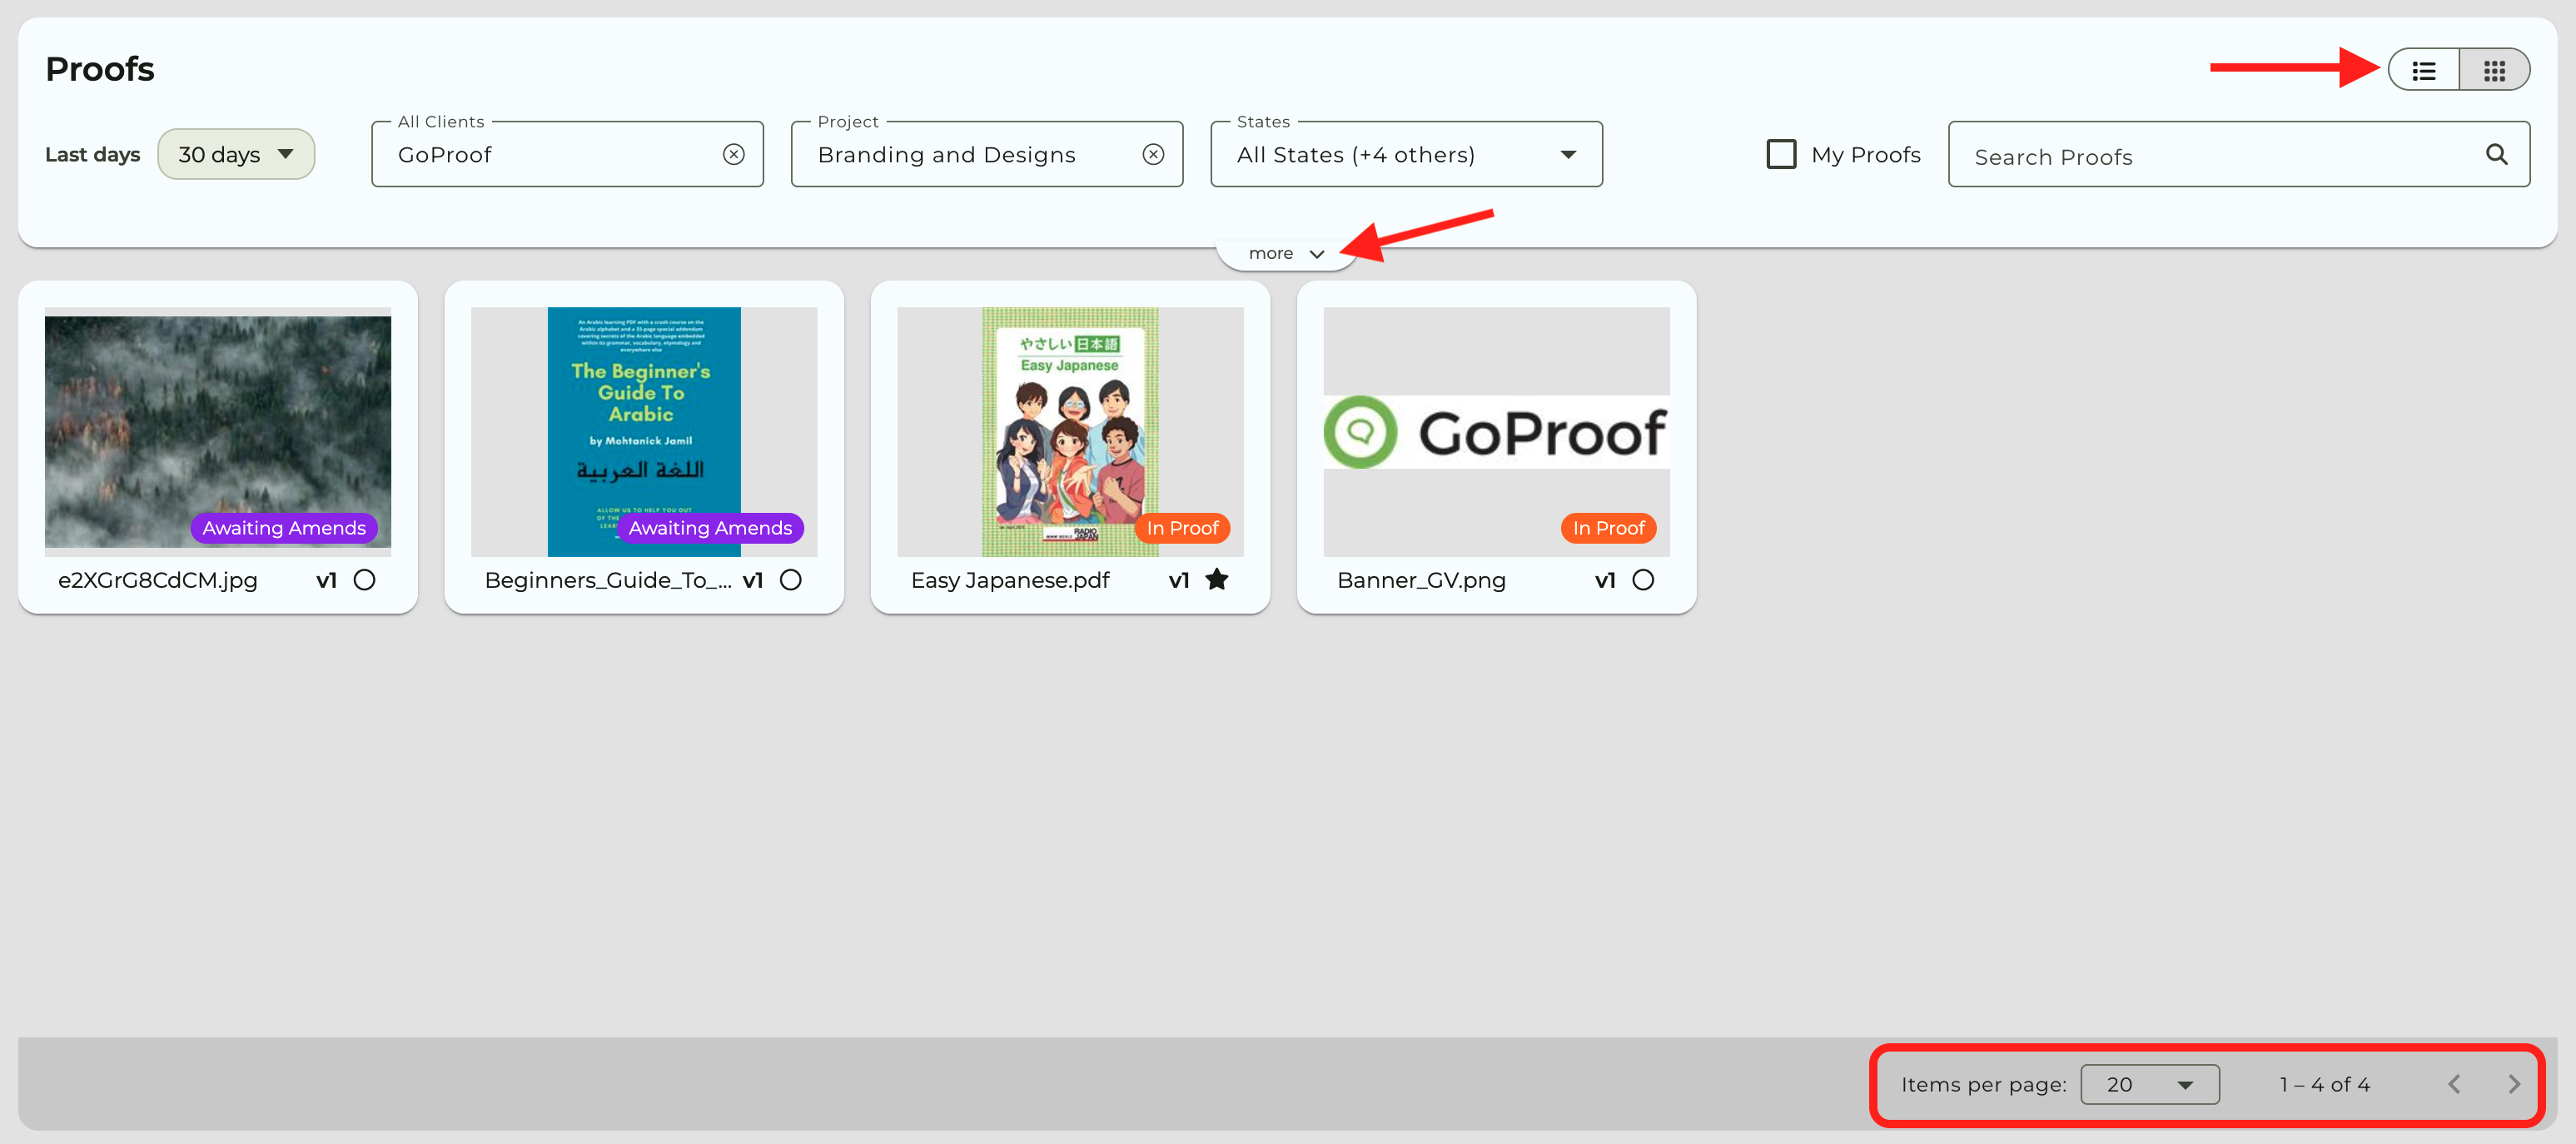Change Items per page dropdown
2576x1144 pixels.
(x=2149, y=1084)
